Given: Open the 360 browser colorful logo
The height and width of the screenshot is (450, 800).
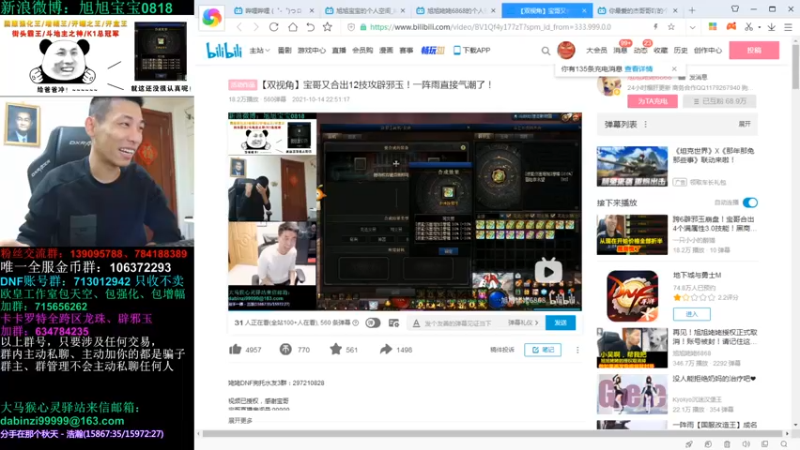Looking at the screenshot, I should (212, 17).
